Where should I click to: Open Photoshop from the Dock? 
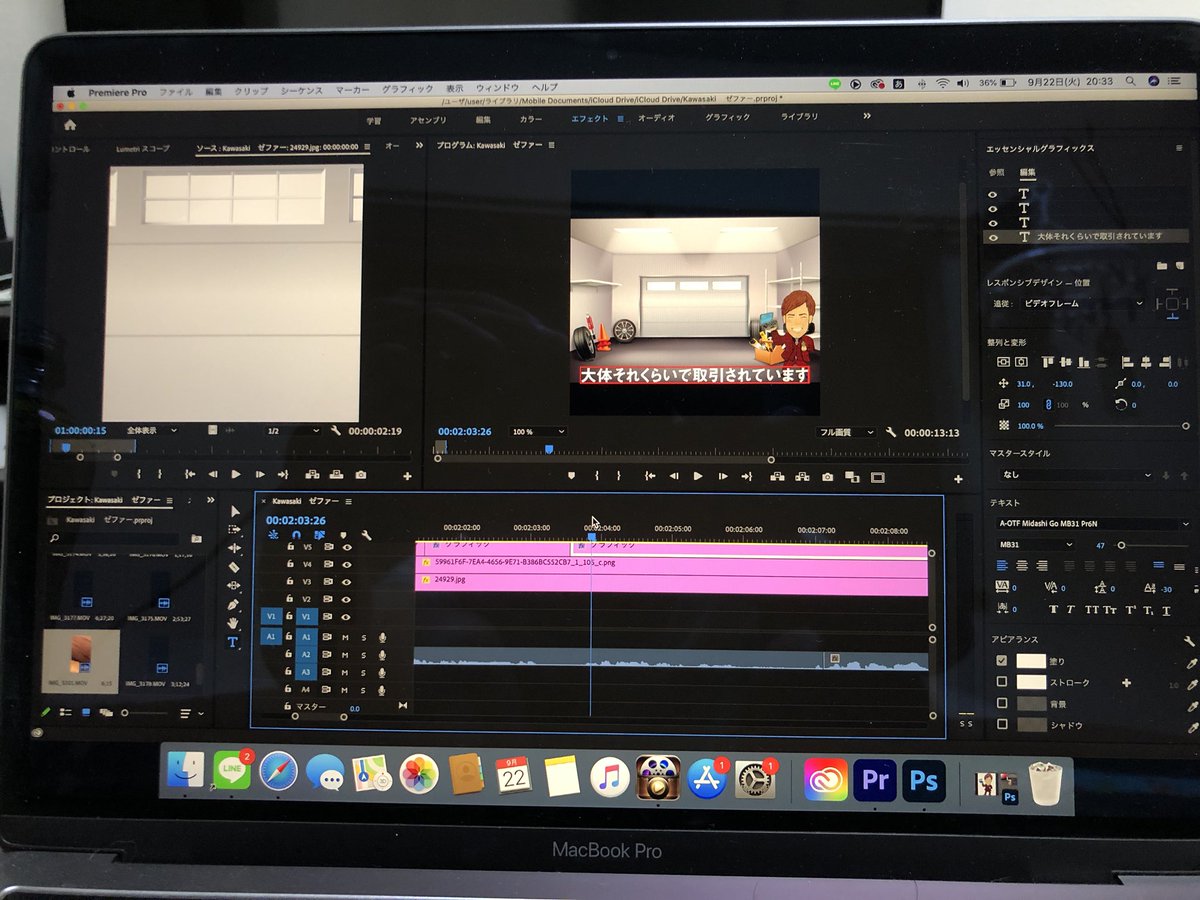coord(923,780)
